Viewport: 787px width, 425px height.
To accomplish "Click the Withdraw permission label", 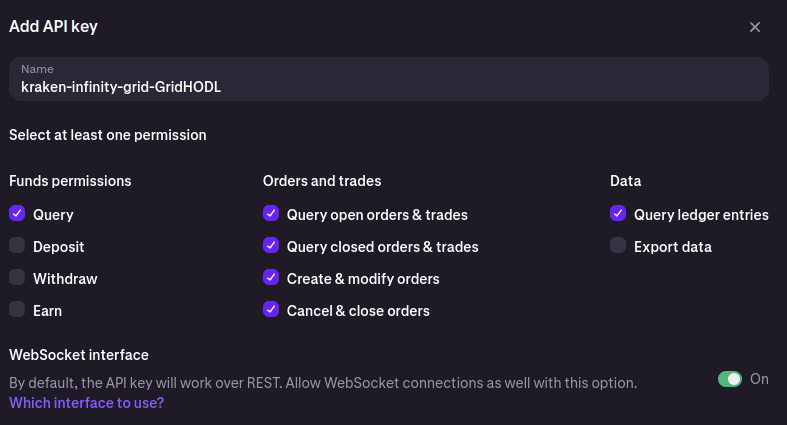I will (x=65, y=279).
